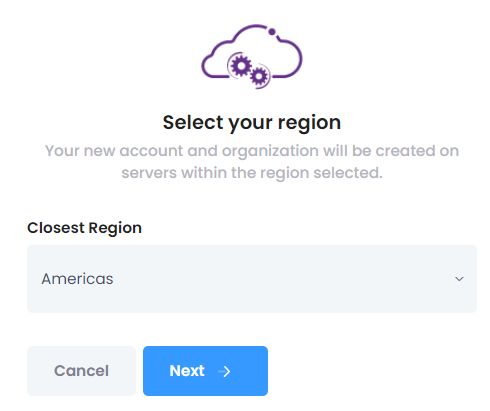Click the small dot on top of the cloud

click(x=272, y=32)
